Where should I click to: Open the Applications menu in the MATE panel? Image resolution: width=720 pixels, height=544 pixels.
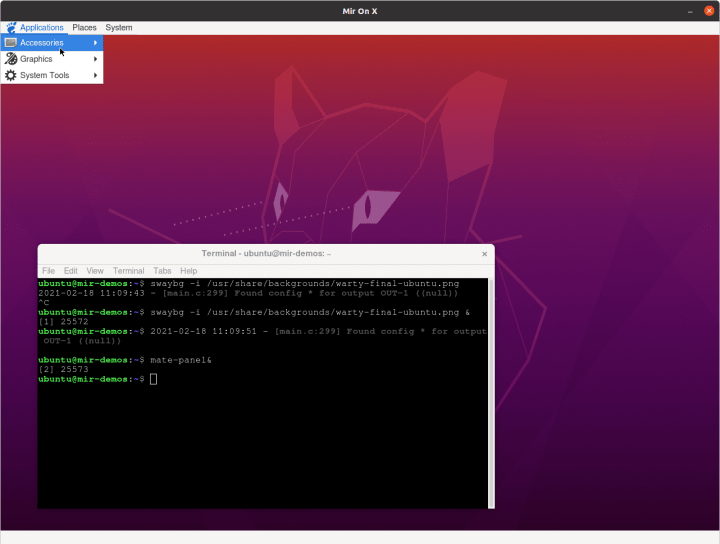point(41,28)
